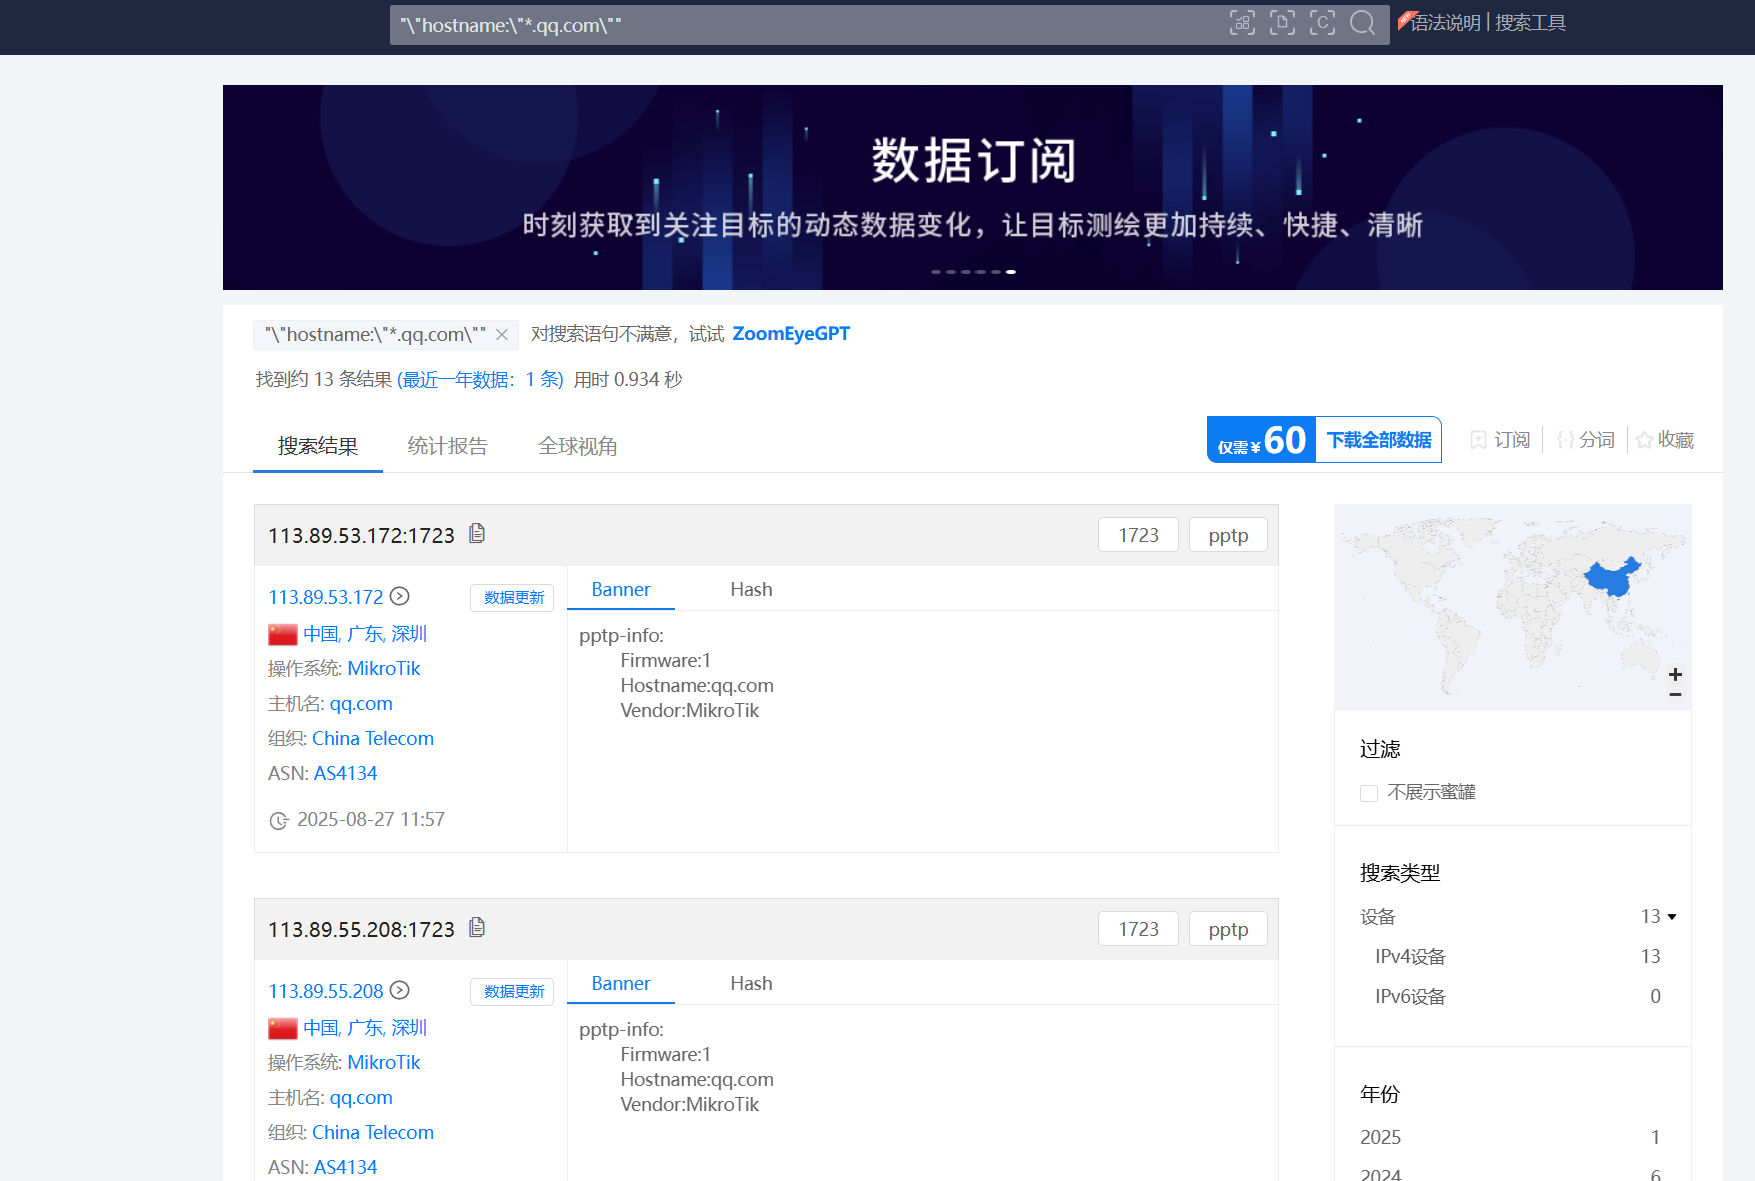Click the 下载全部数据 button
This screenshot has height=1181, width=1755.
[x=1378, y=440]
